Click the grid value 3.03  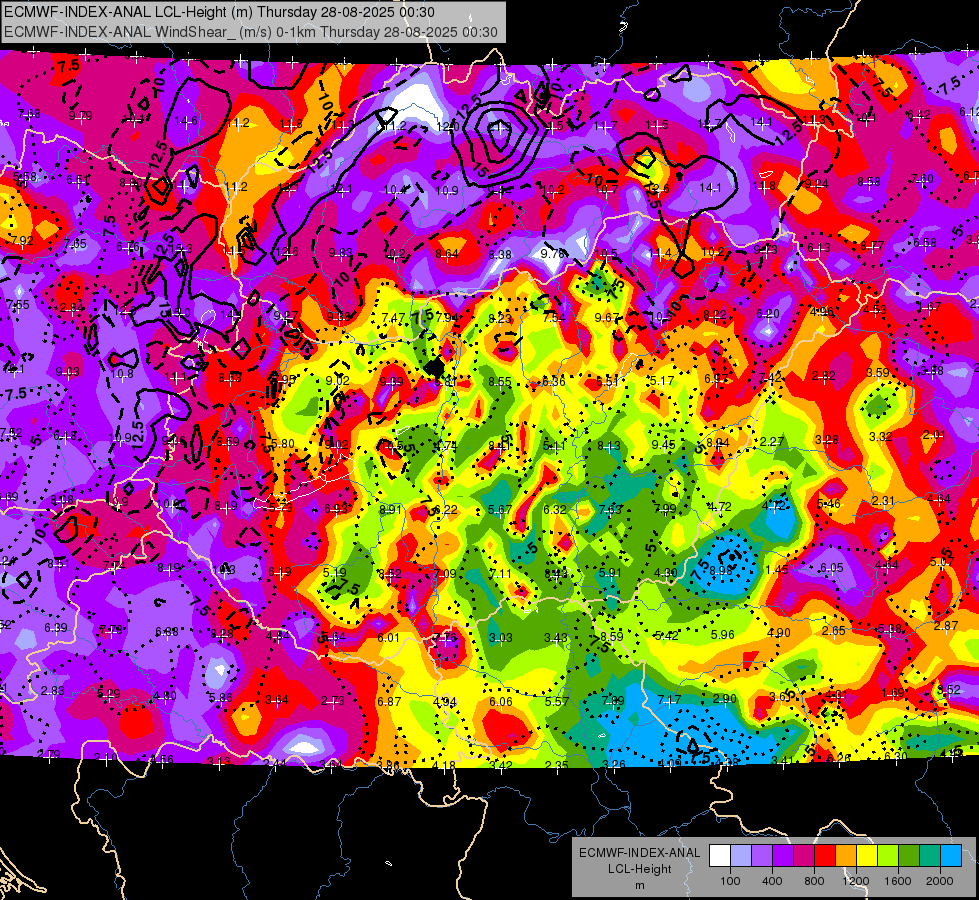click(501, 638)
